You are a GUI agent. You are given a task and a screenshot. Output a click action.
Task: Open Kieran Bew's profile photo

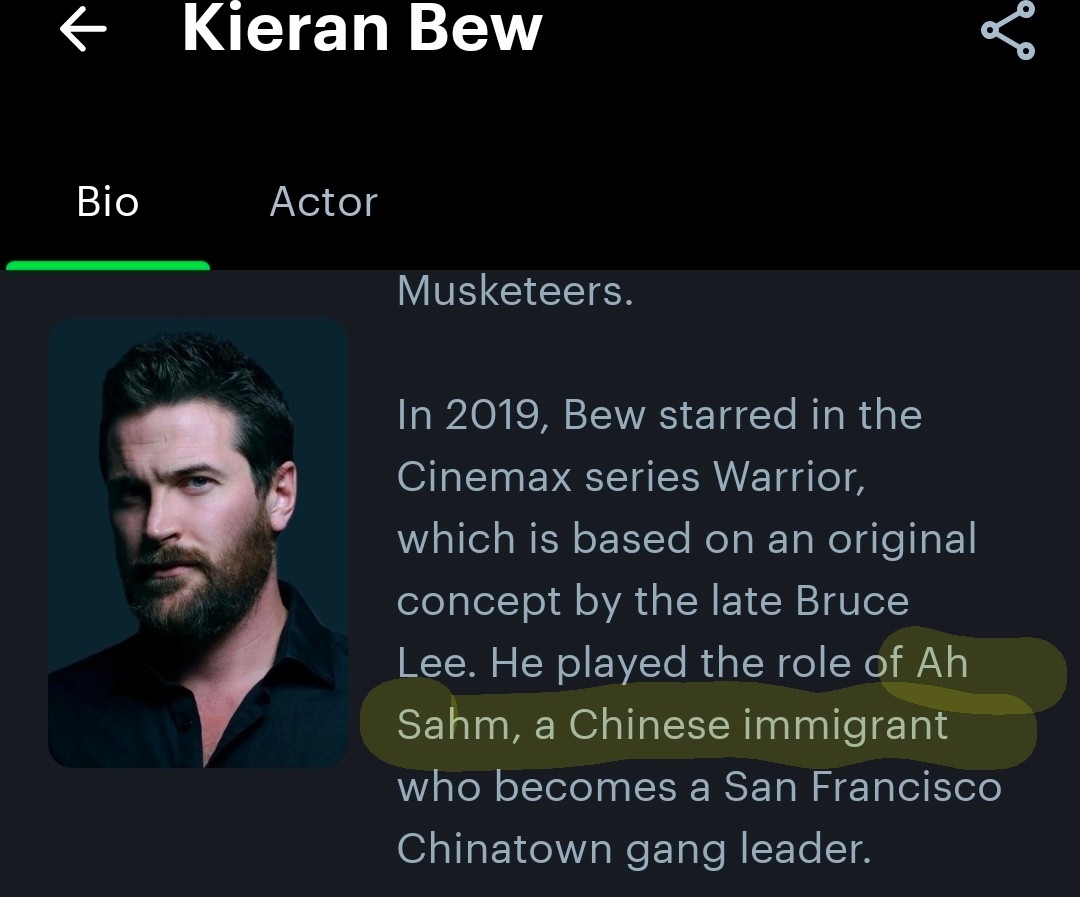click(x=198, y=543)
